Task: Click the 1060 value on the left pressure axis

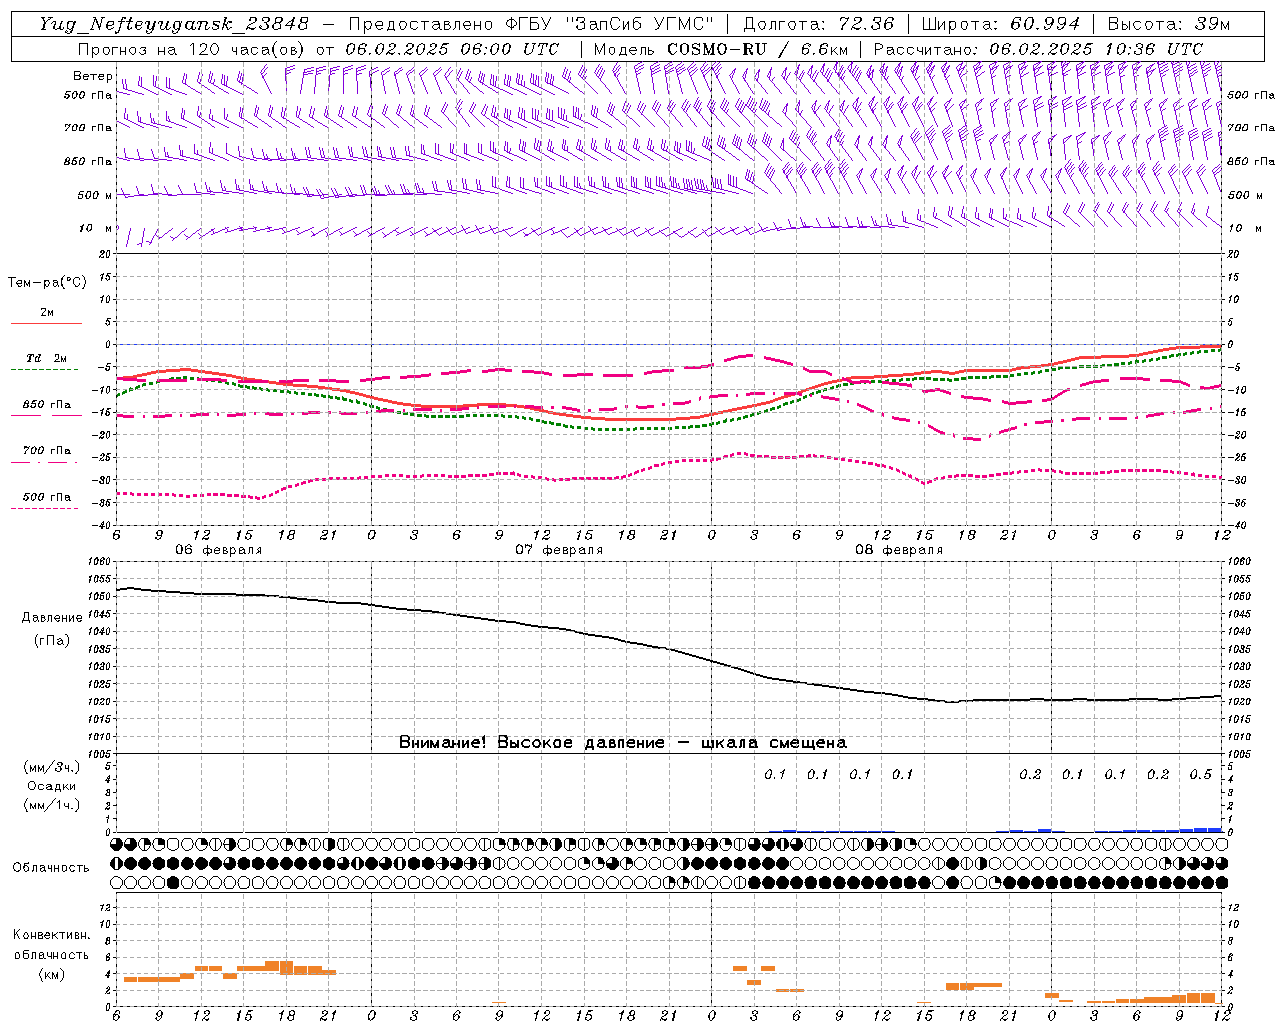Action: coord(101,561)
